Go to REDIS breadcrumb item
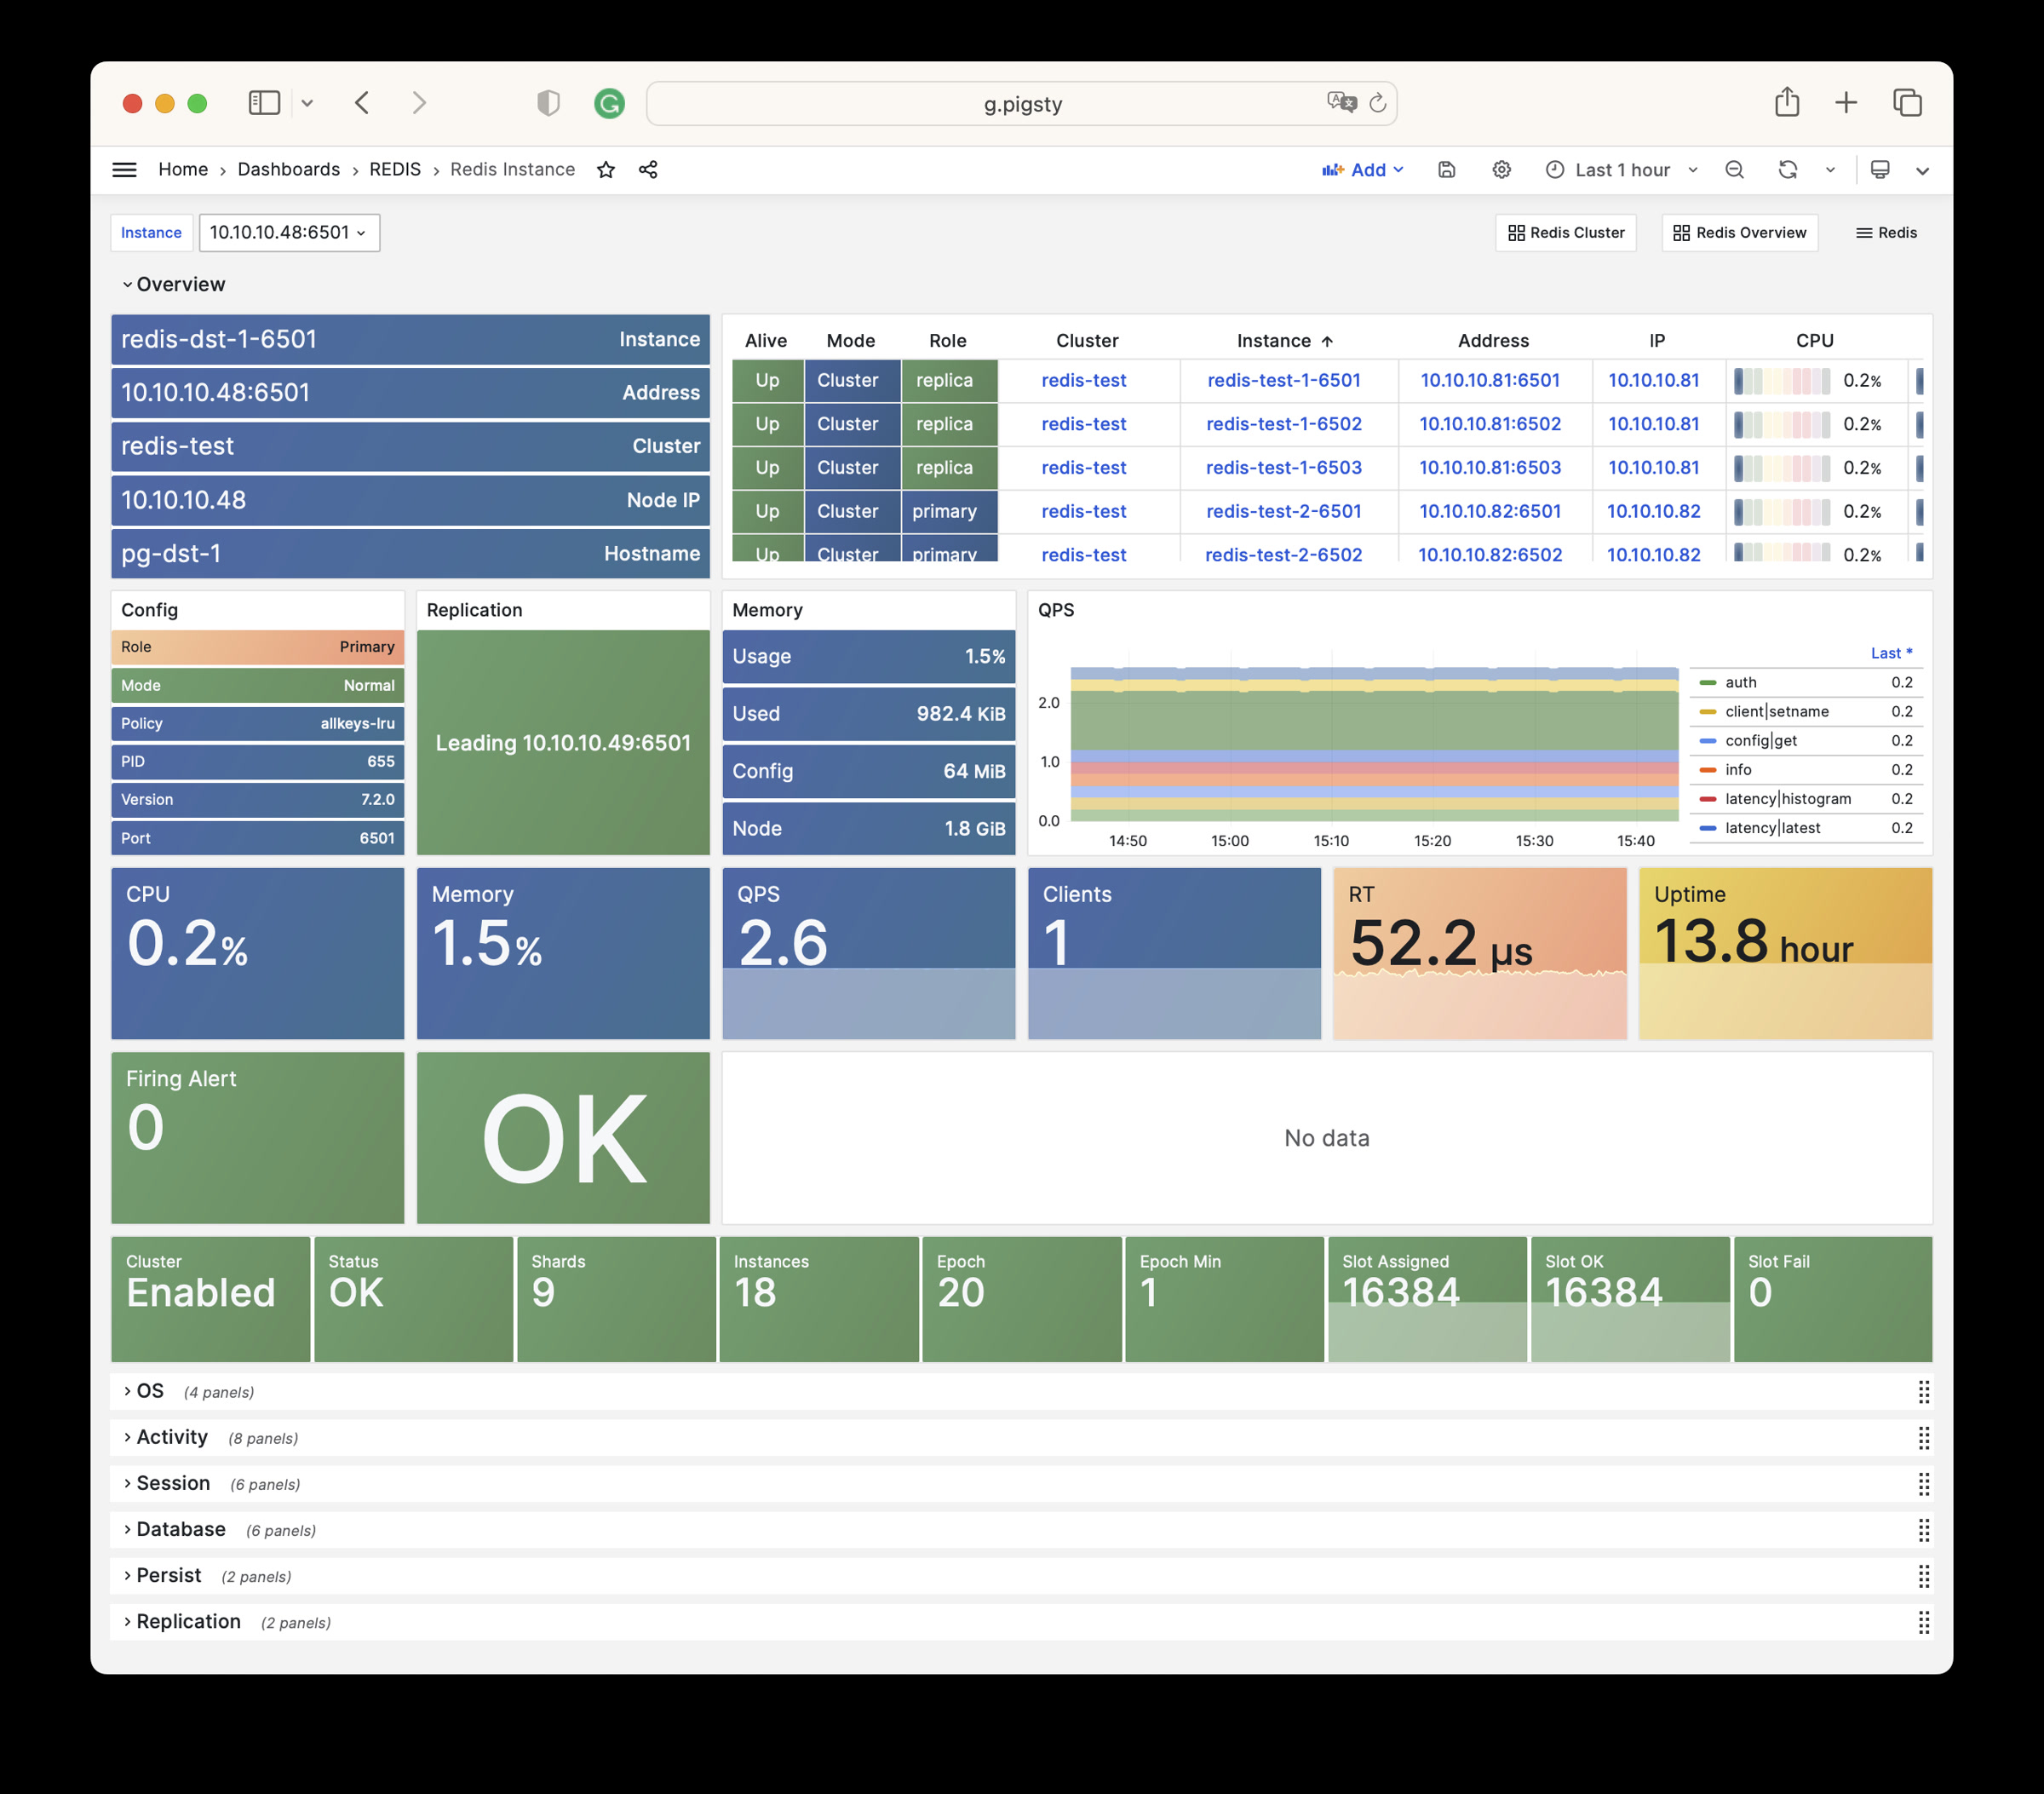The width and height of the screenshot is (2044, 1794). pyautogui.click(x=394, y=170)
